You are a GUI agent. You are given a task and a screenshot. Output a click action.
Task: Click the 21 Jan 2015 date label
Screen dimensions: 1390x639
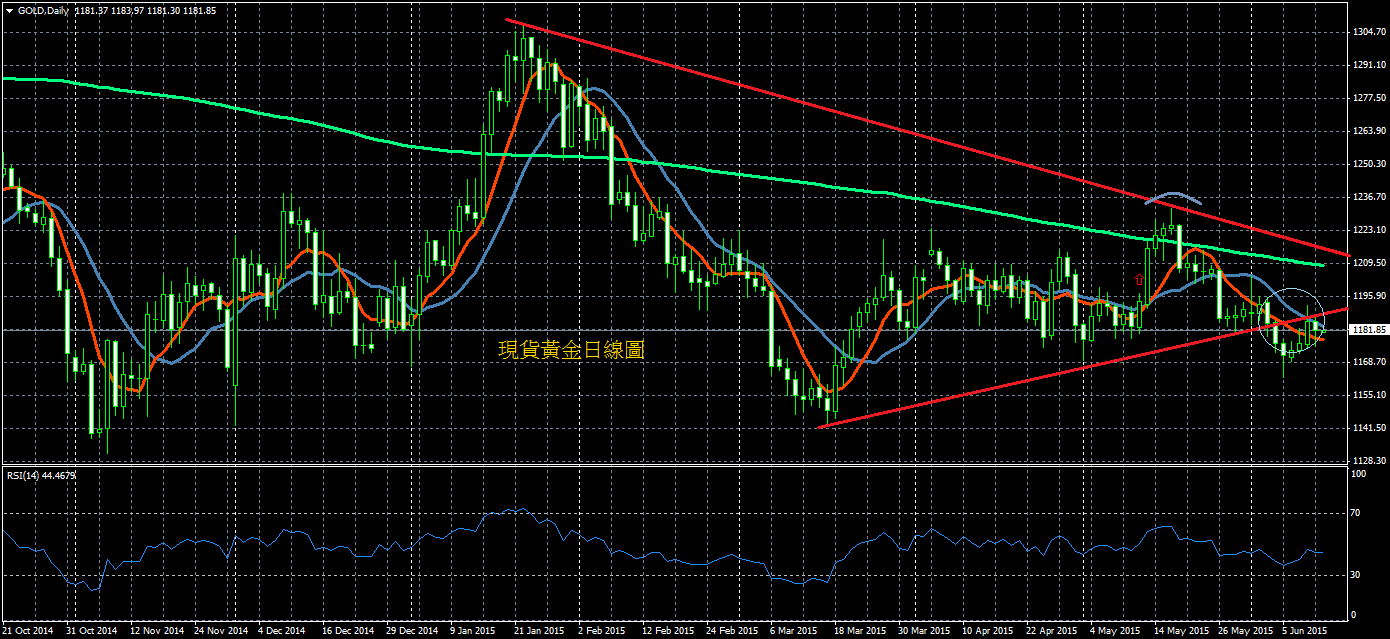tap(539, 631)
